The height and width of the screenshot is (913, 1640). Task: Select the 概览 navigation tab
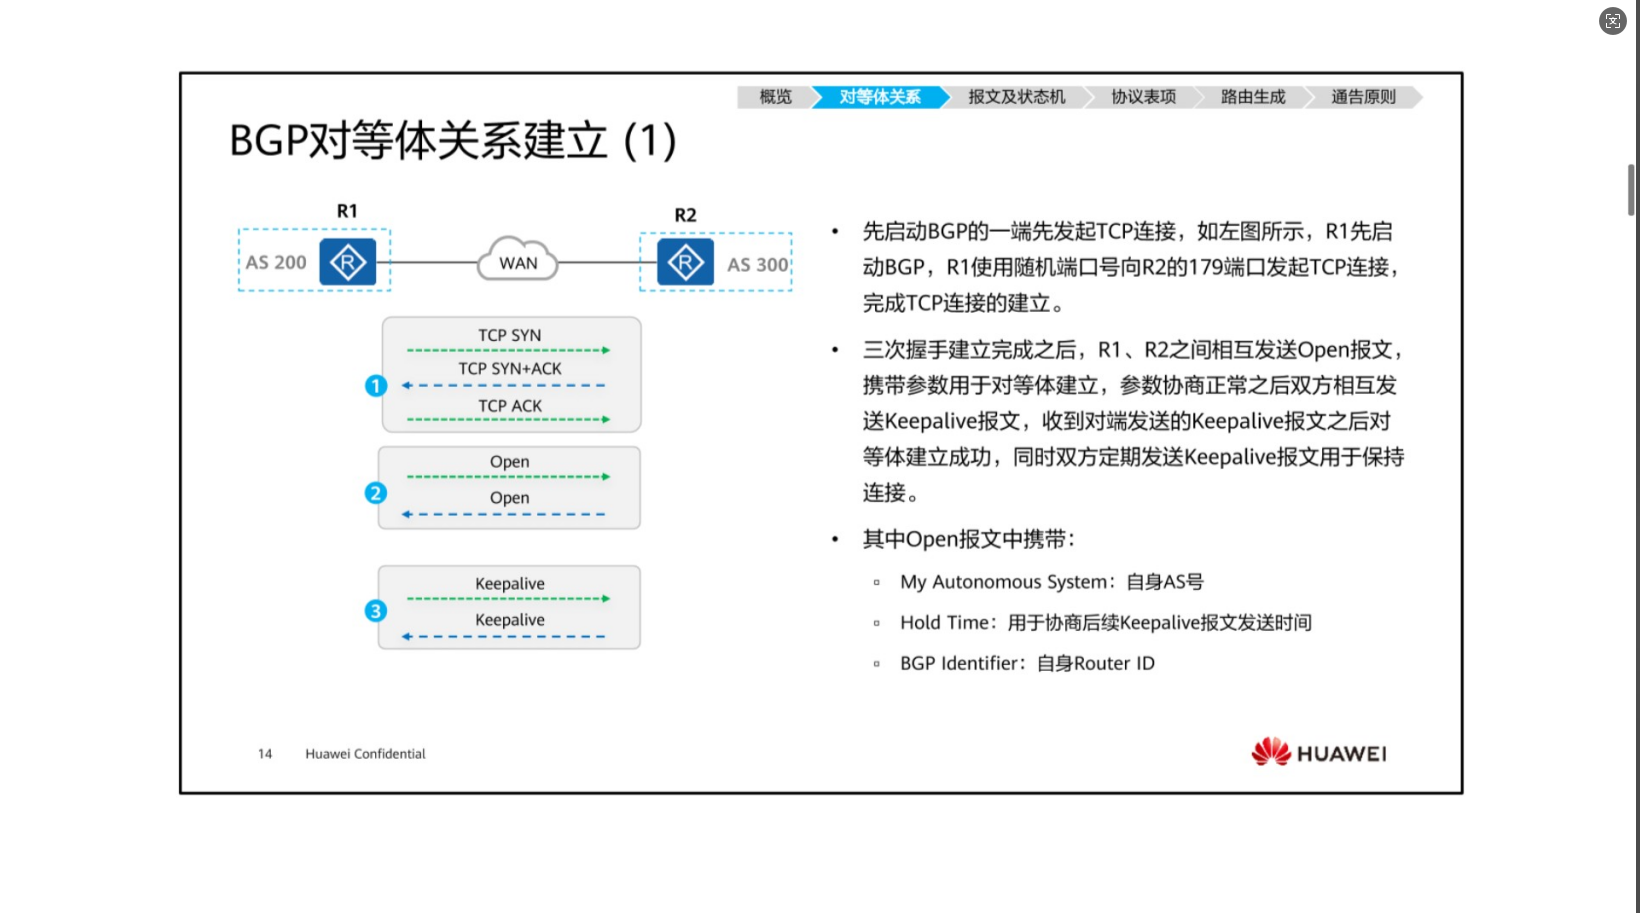click(775, 97)
